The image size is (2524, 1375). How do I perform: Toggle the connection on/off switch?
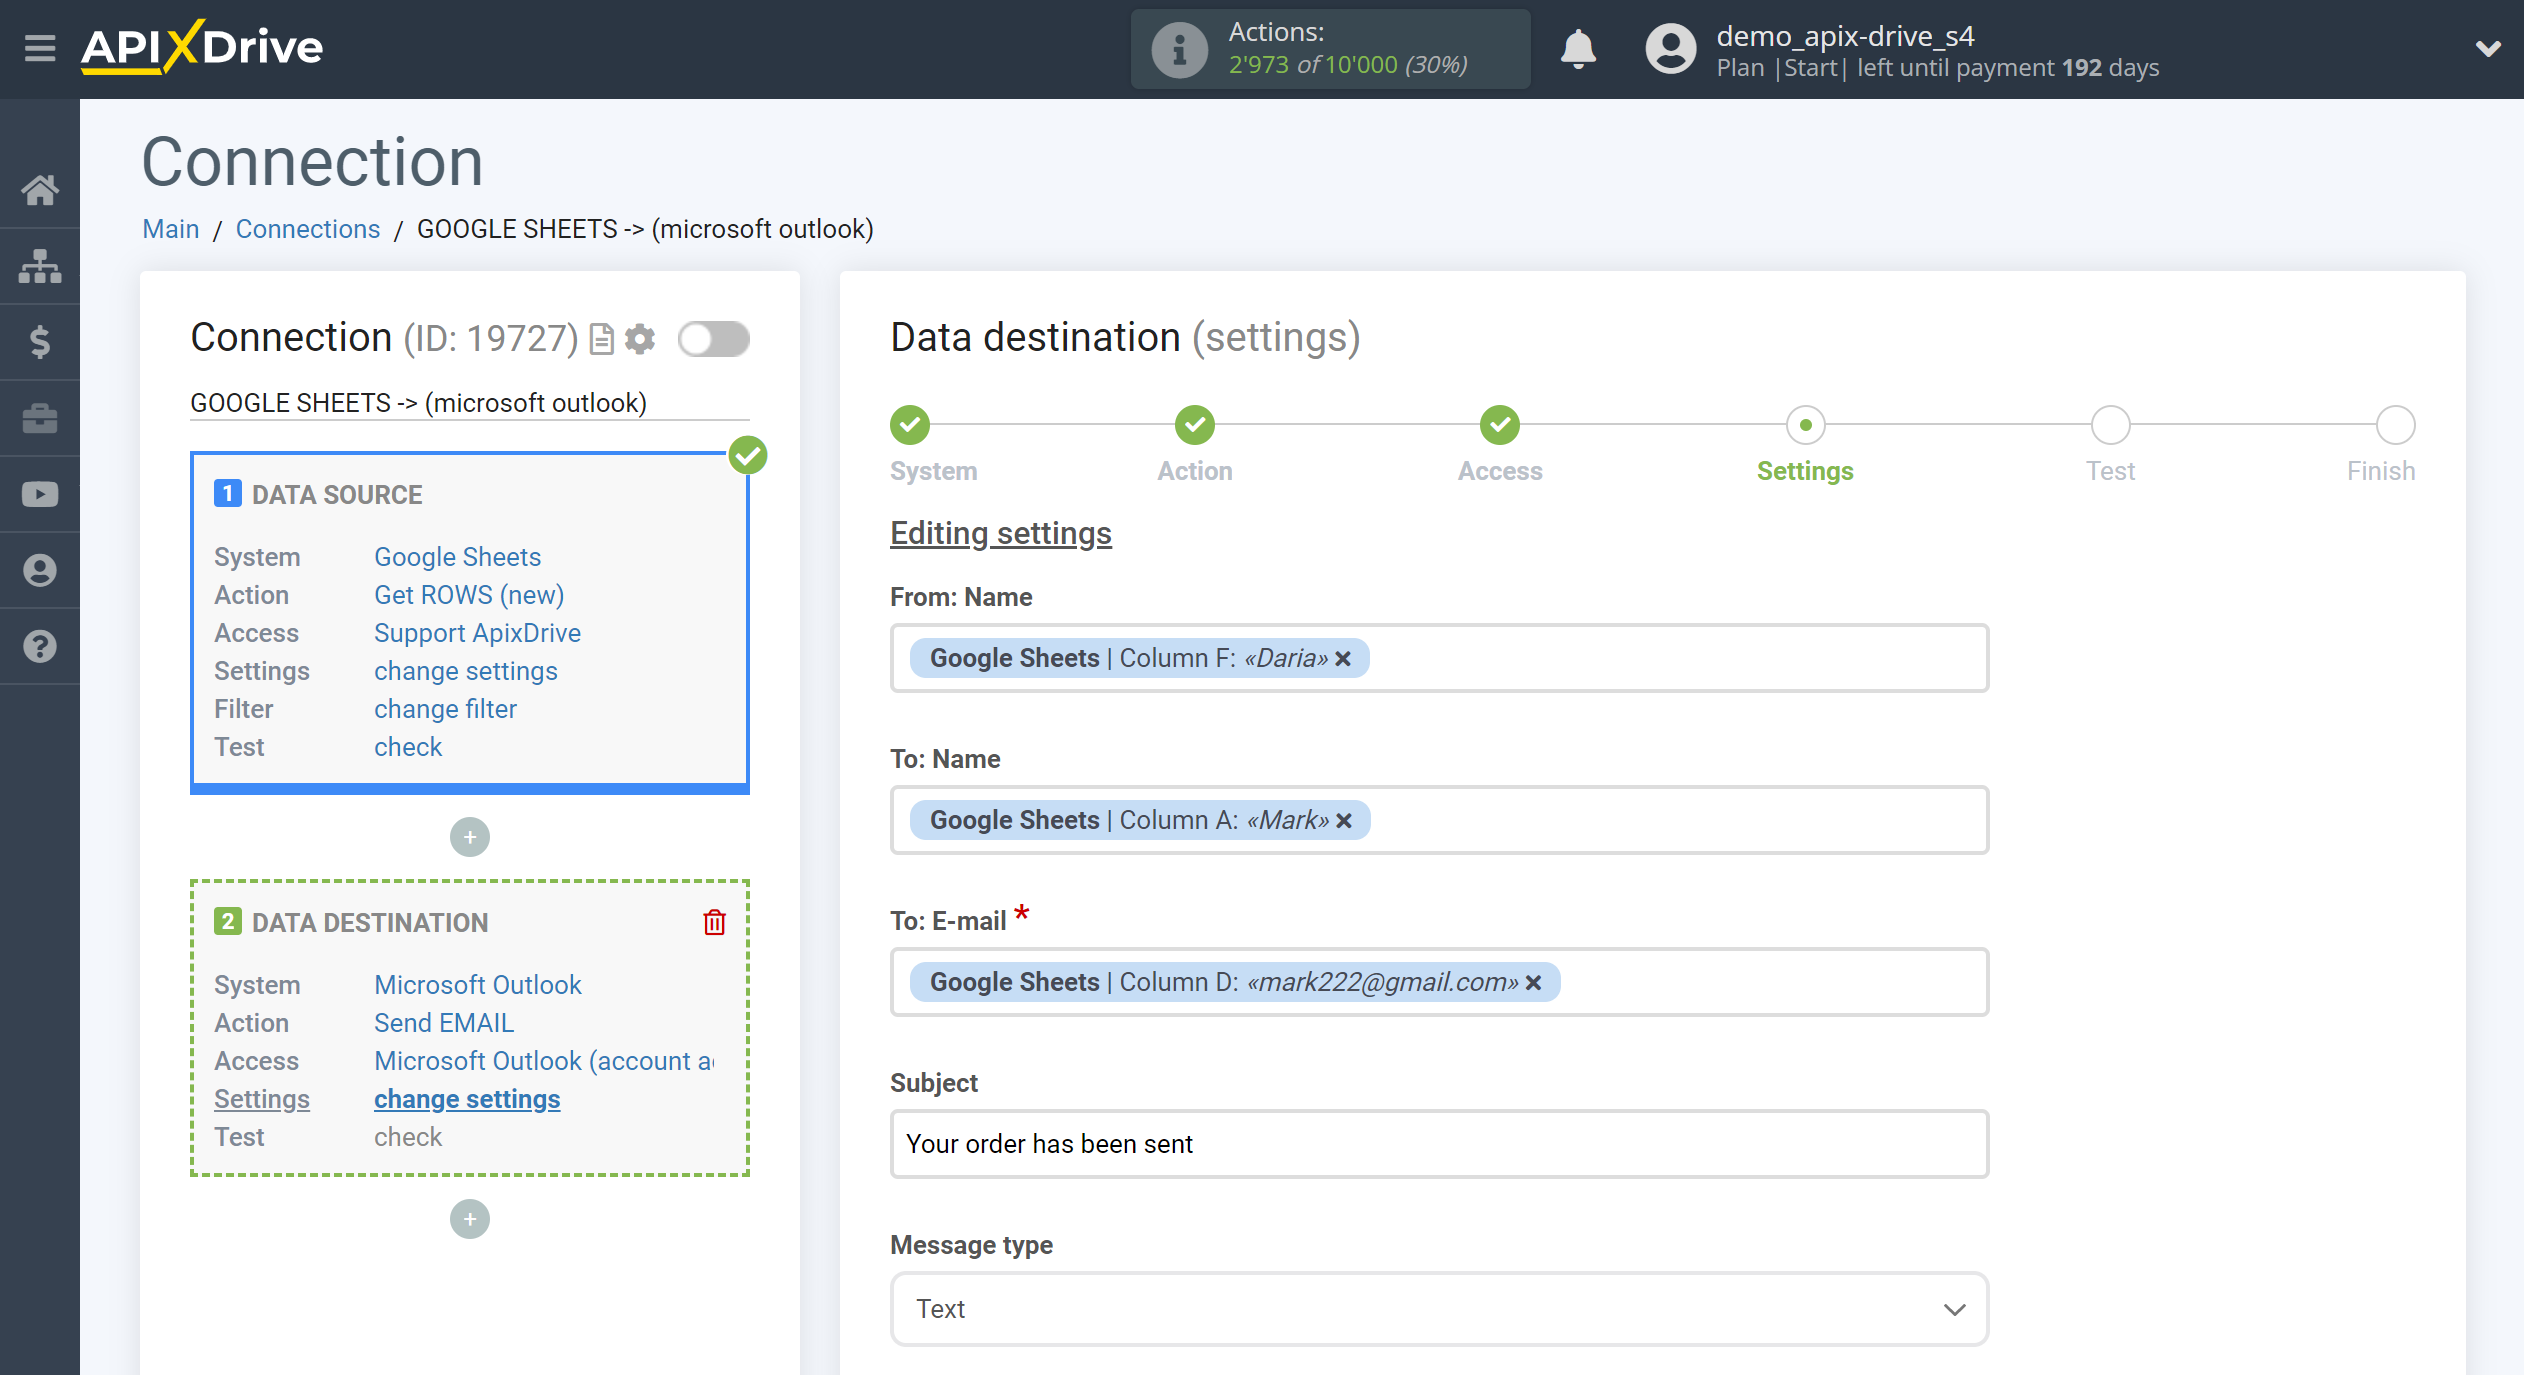713,339
